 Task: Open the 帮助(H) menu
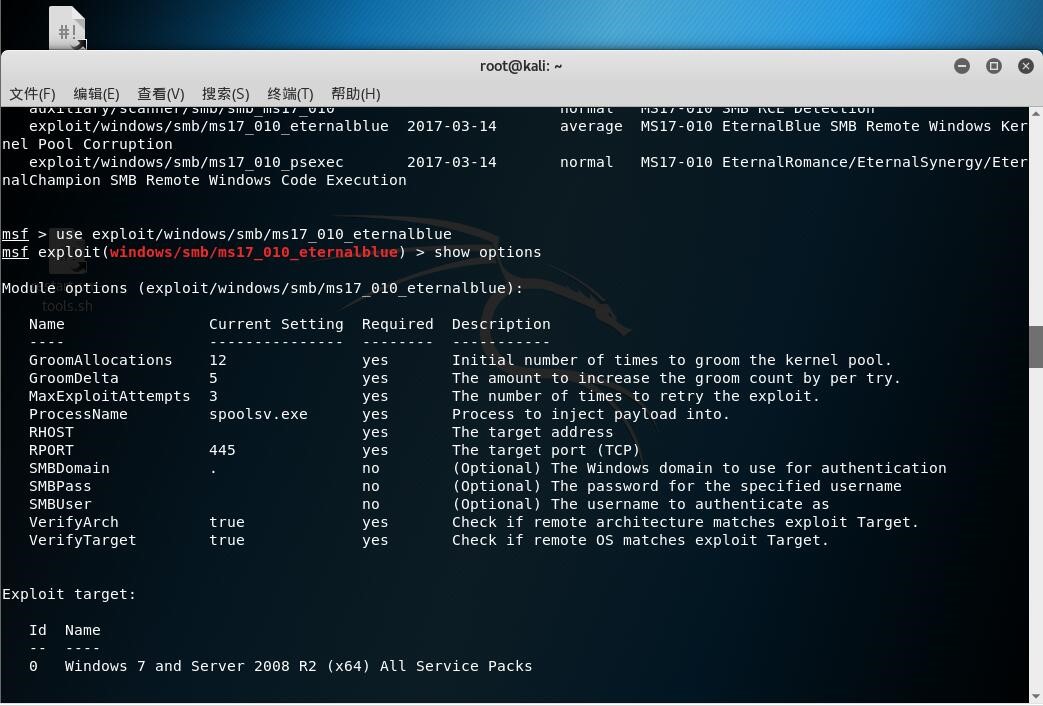355,94
